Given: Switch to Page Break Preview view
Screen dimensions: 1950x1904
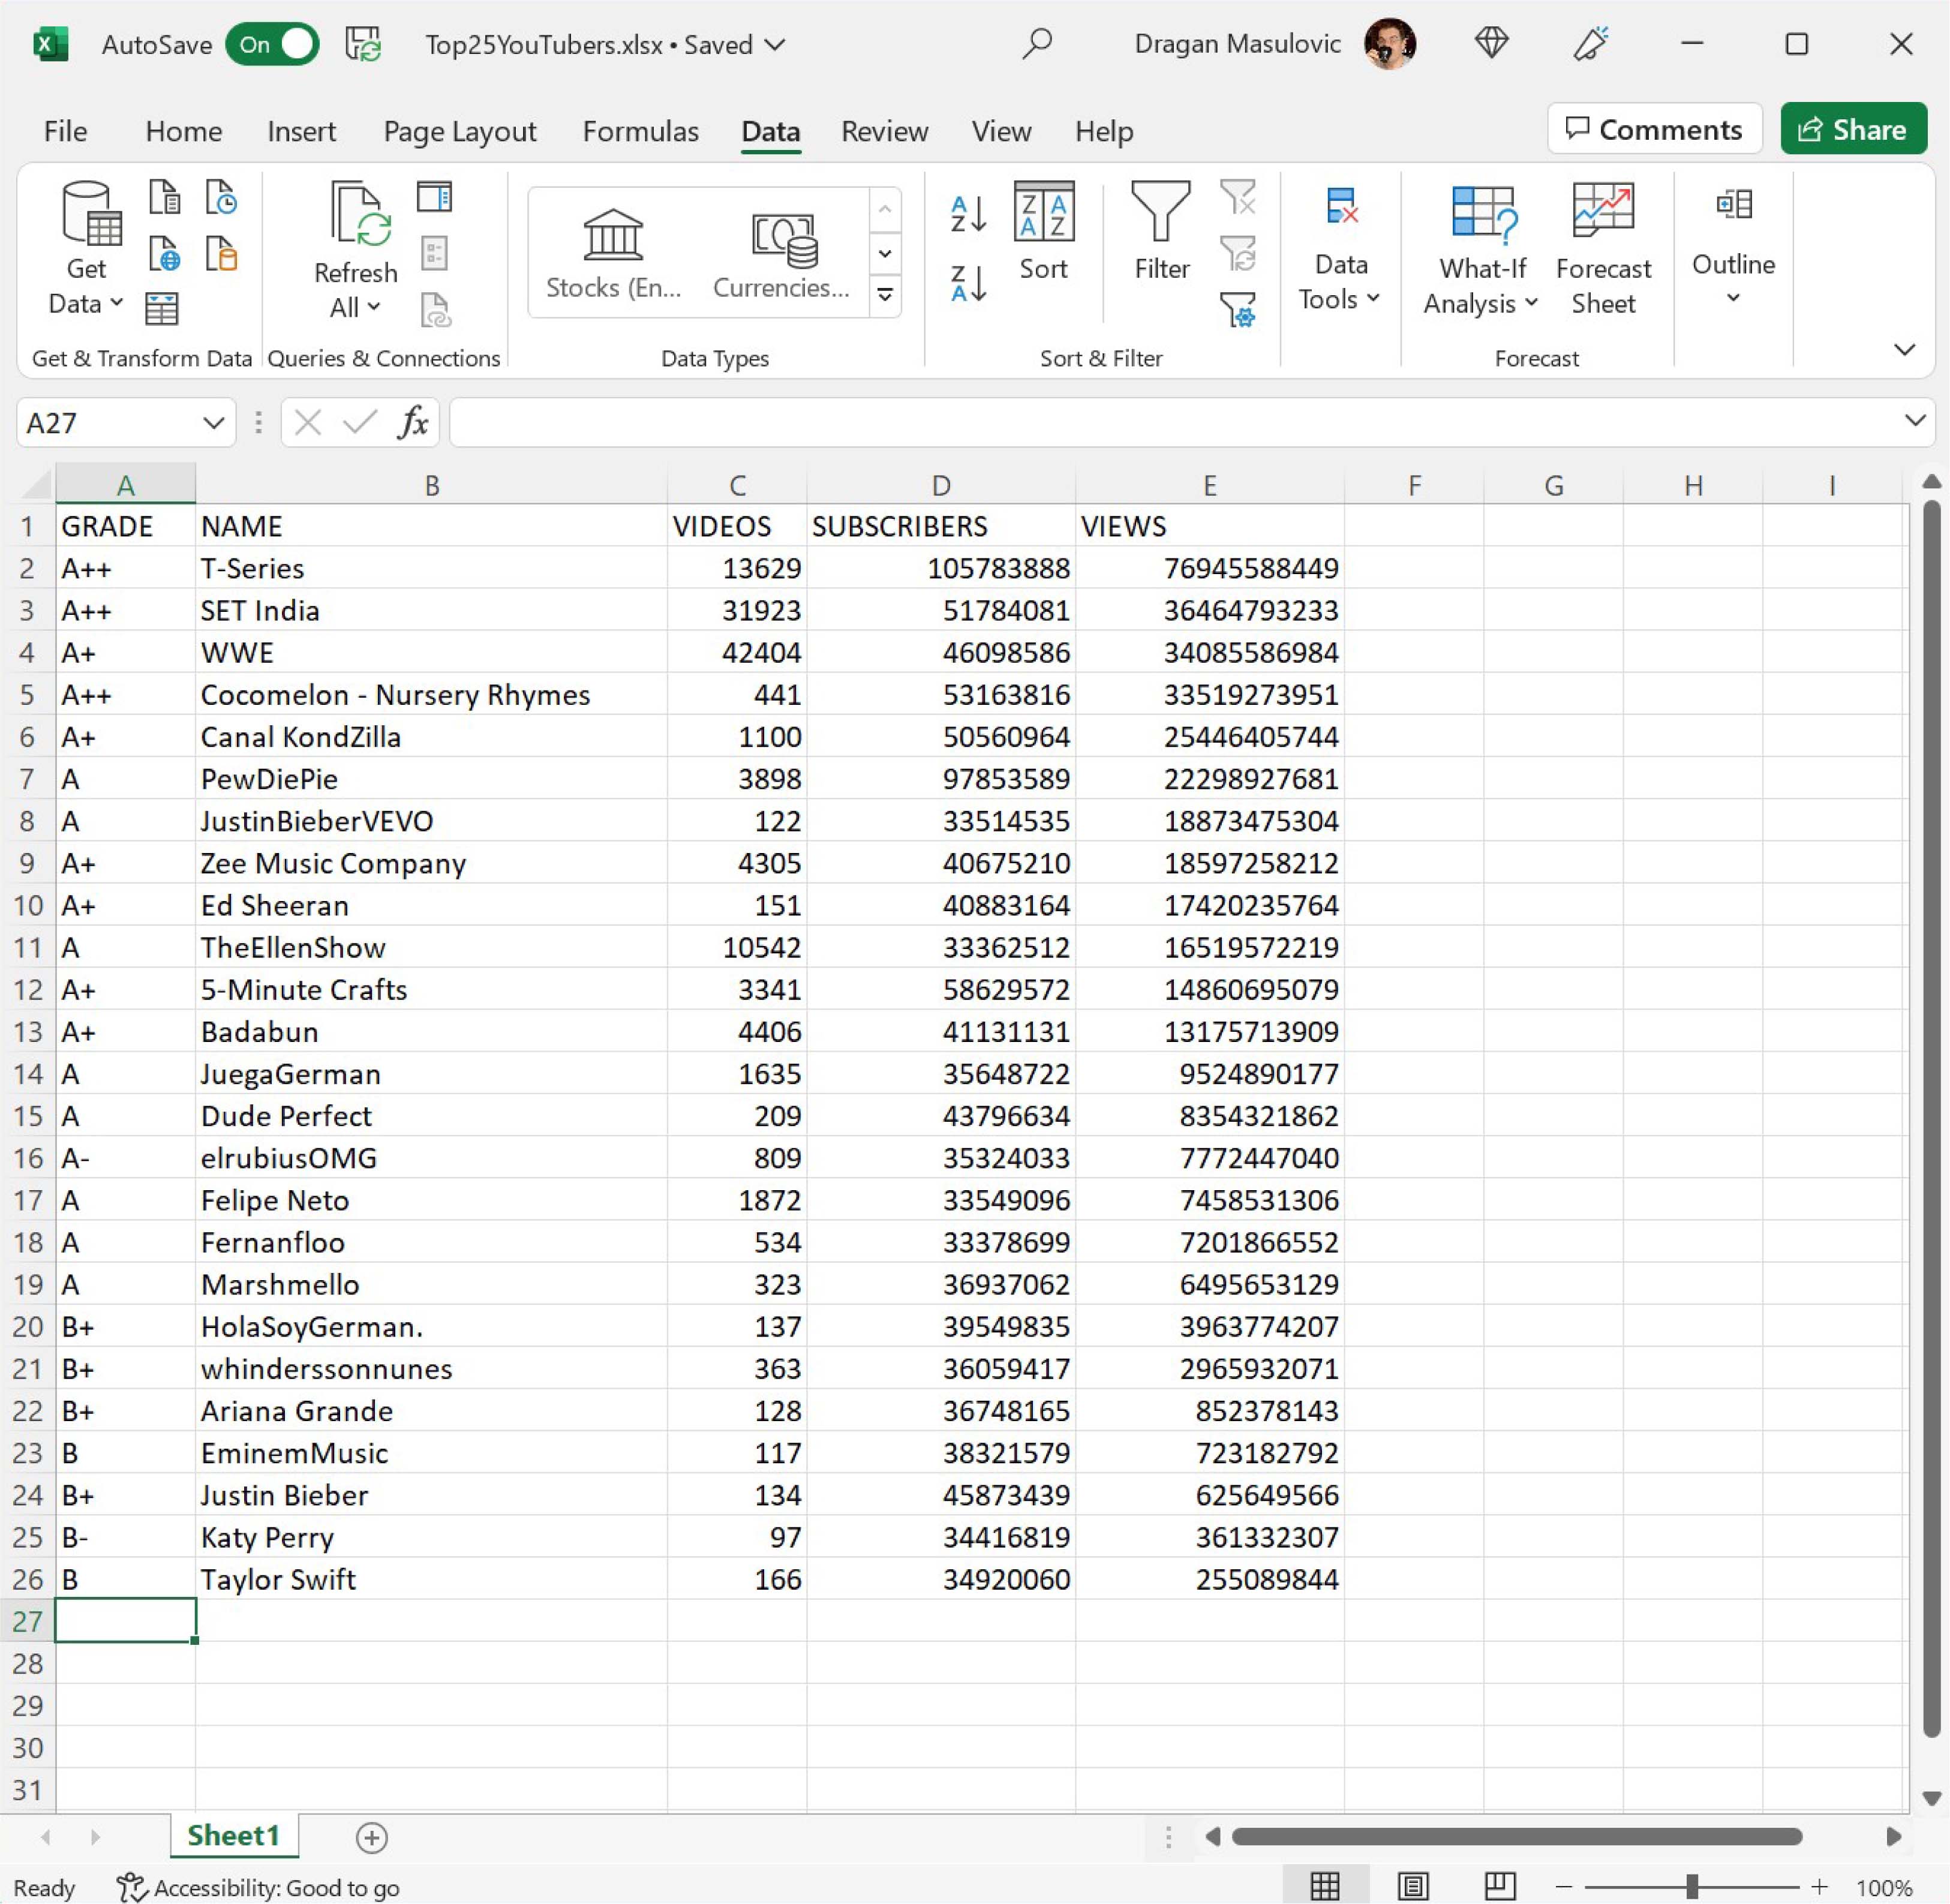Looking at the screenshot, I should [1499, 1887].
